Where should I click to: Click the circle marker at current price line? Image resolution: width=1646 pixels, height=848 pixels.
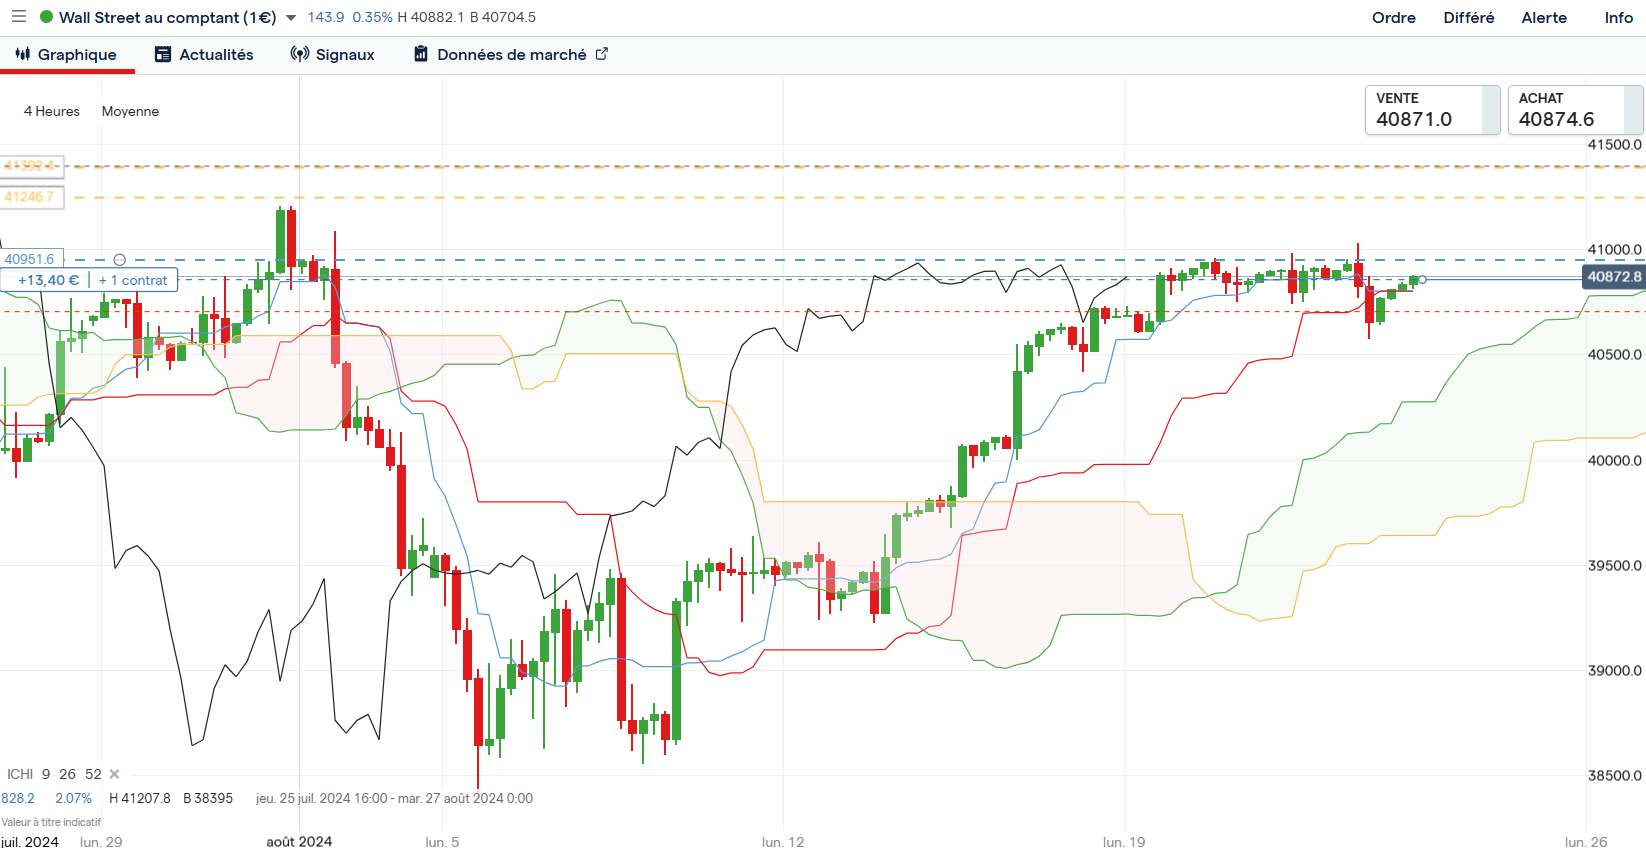1423,279
